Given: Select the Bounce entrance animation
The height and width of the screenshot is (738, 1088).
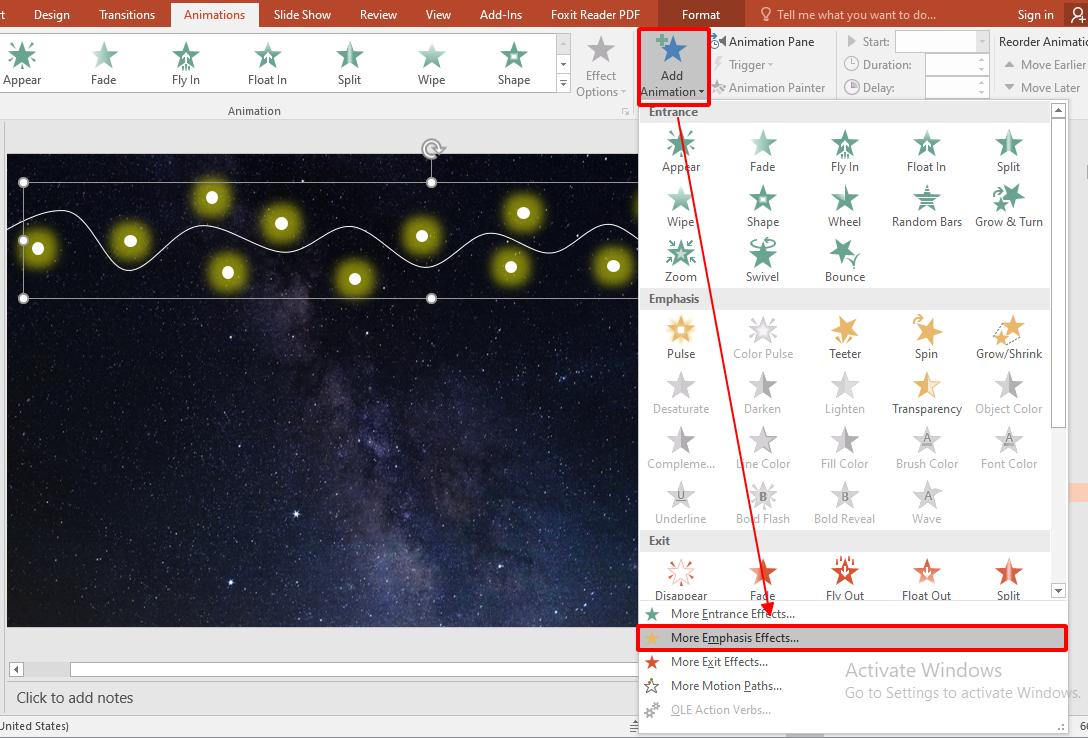Looking at the screenshot, I should (843, 260).
